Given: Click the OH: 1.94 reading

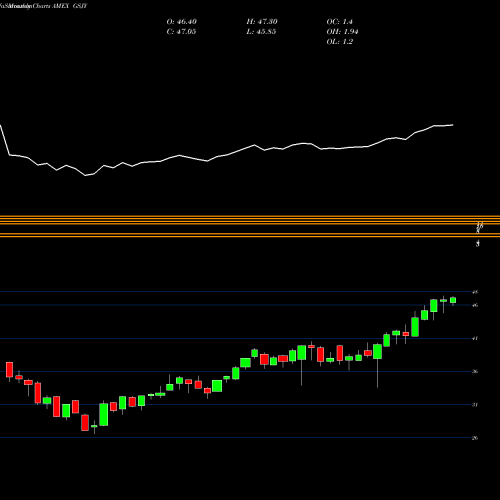Looking at the screenshot, I should tap(342, 32).
